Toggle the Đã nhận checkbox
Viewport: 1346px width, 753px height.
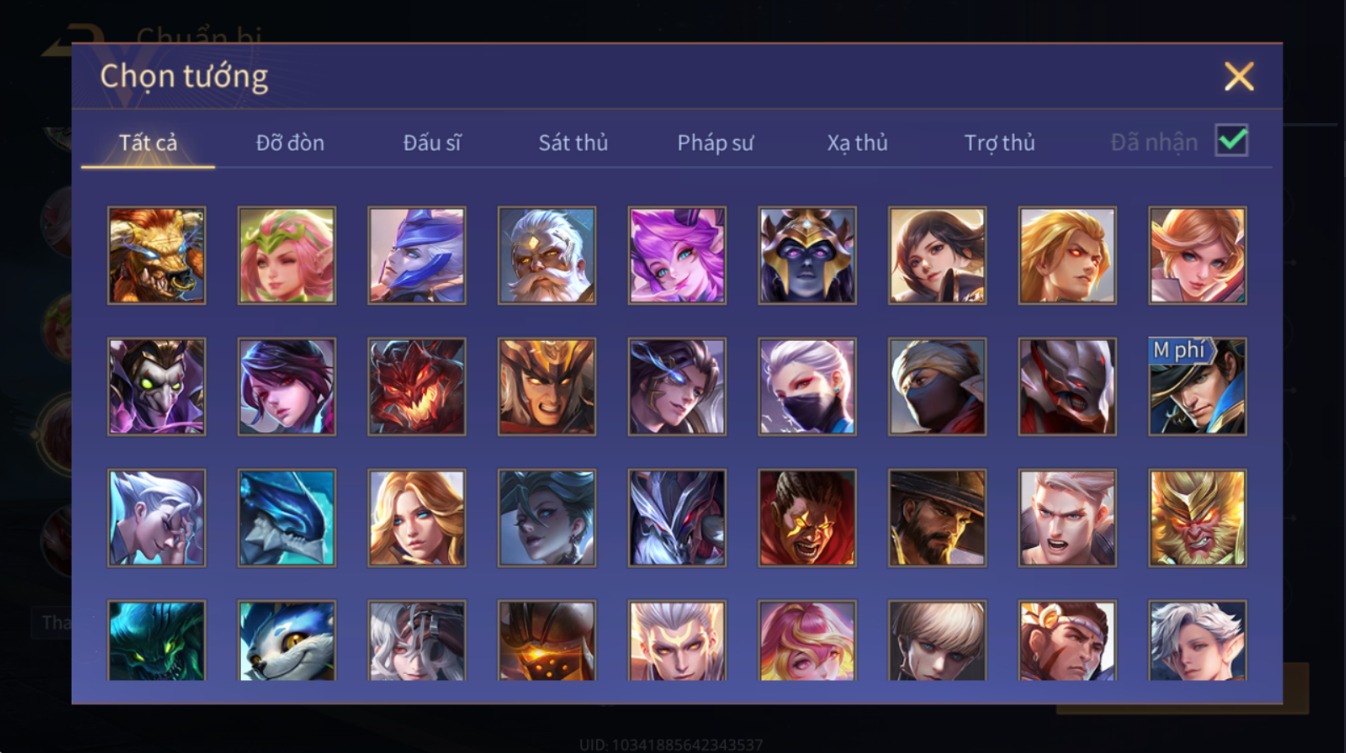[1231, 140]
